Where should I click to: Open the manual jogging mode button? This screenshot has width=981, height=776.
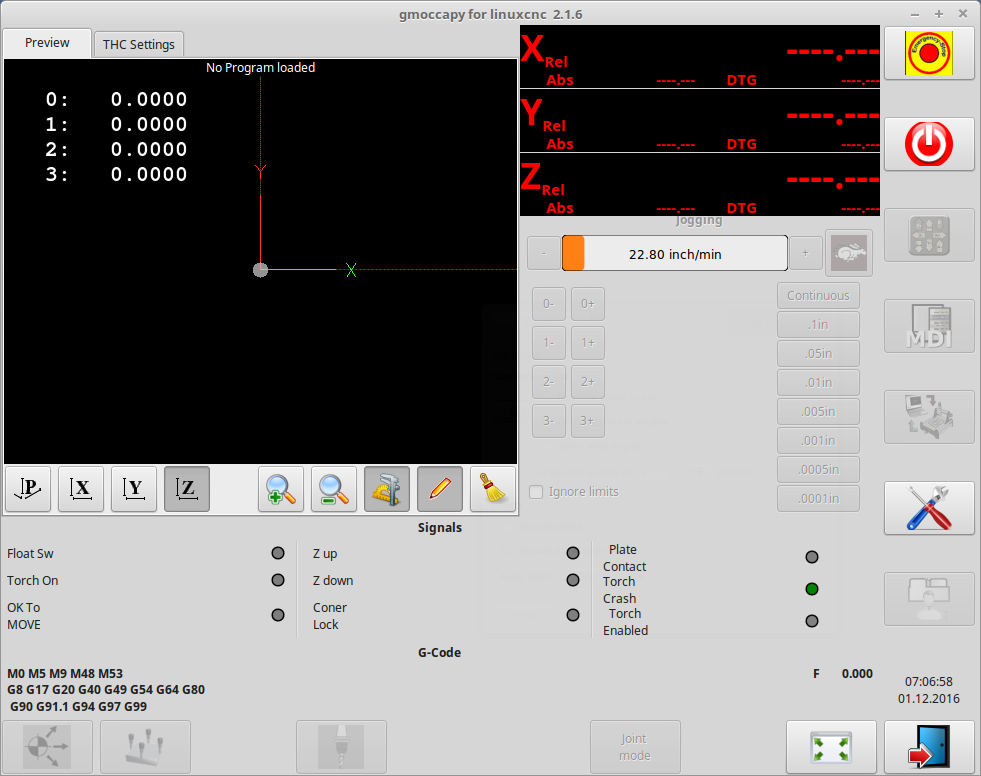click(929, 235)
